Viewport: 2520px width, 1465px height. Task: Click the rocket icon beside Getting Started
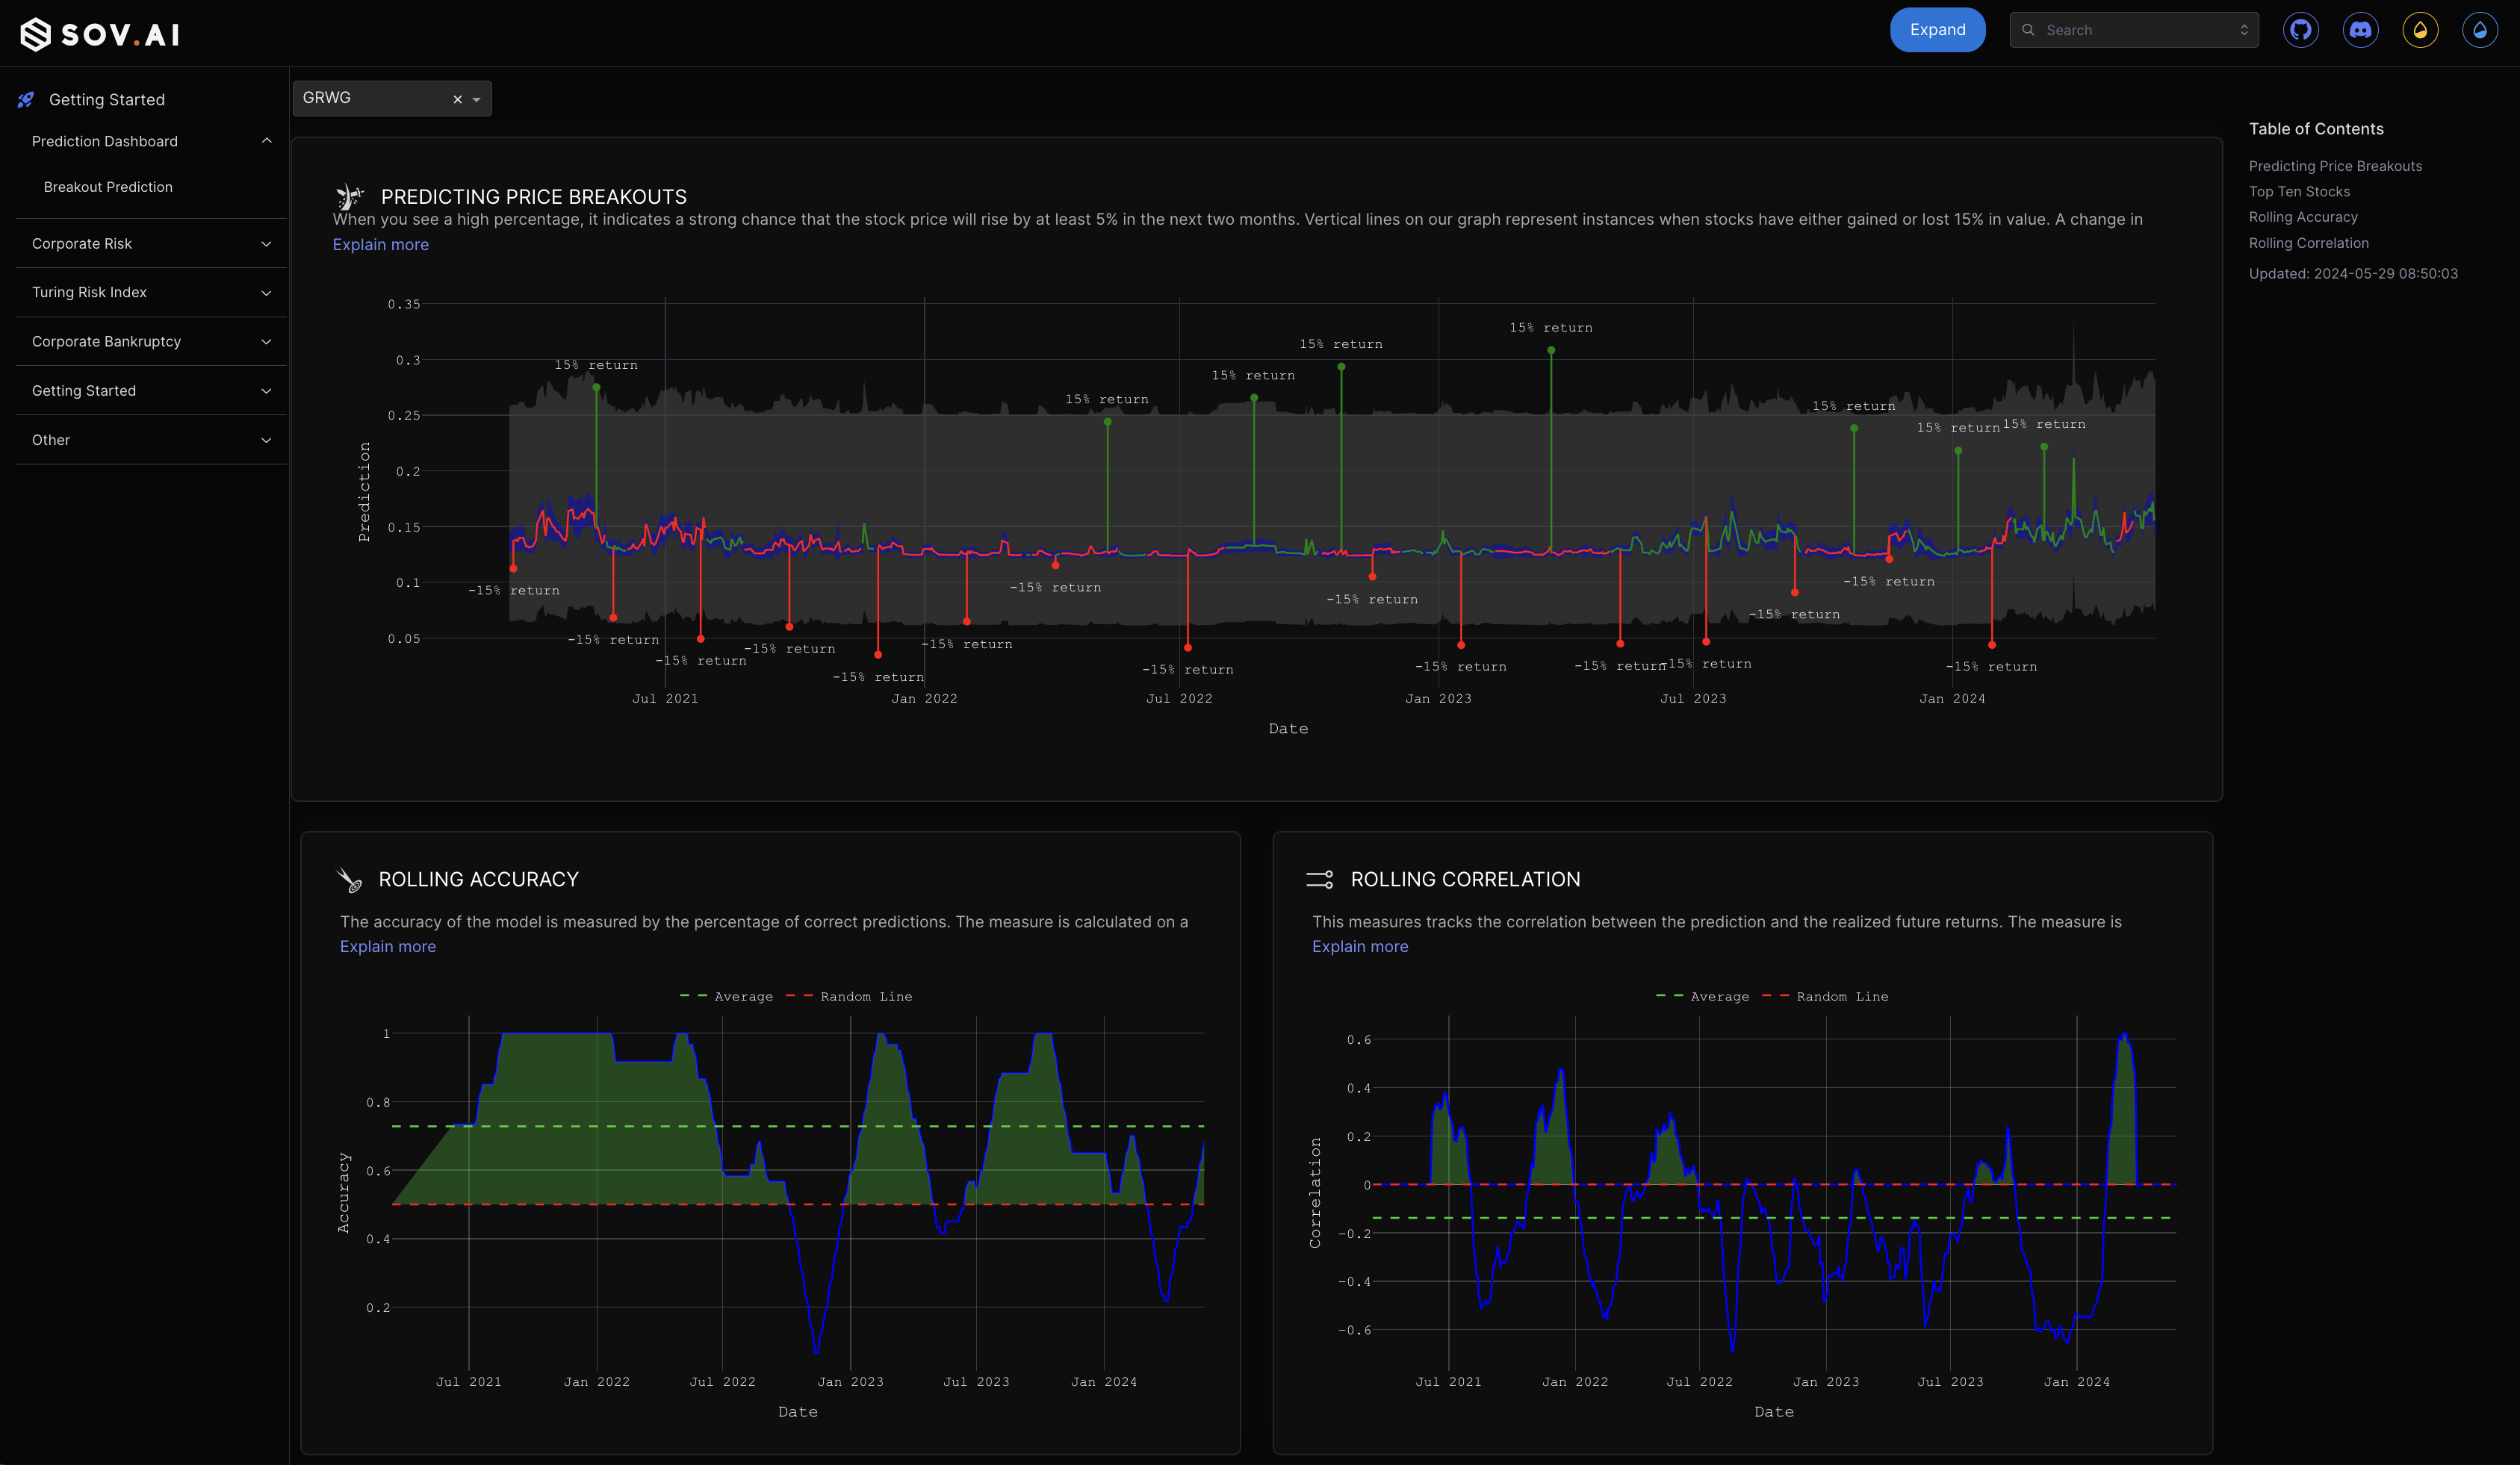coord(26,100)
